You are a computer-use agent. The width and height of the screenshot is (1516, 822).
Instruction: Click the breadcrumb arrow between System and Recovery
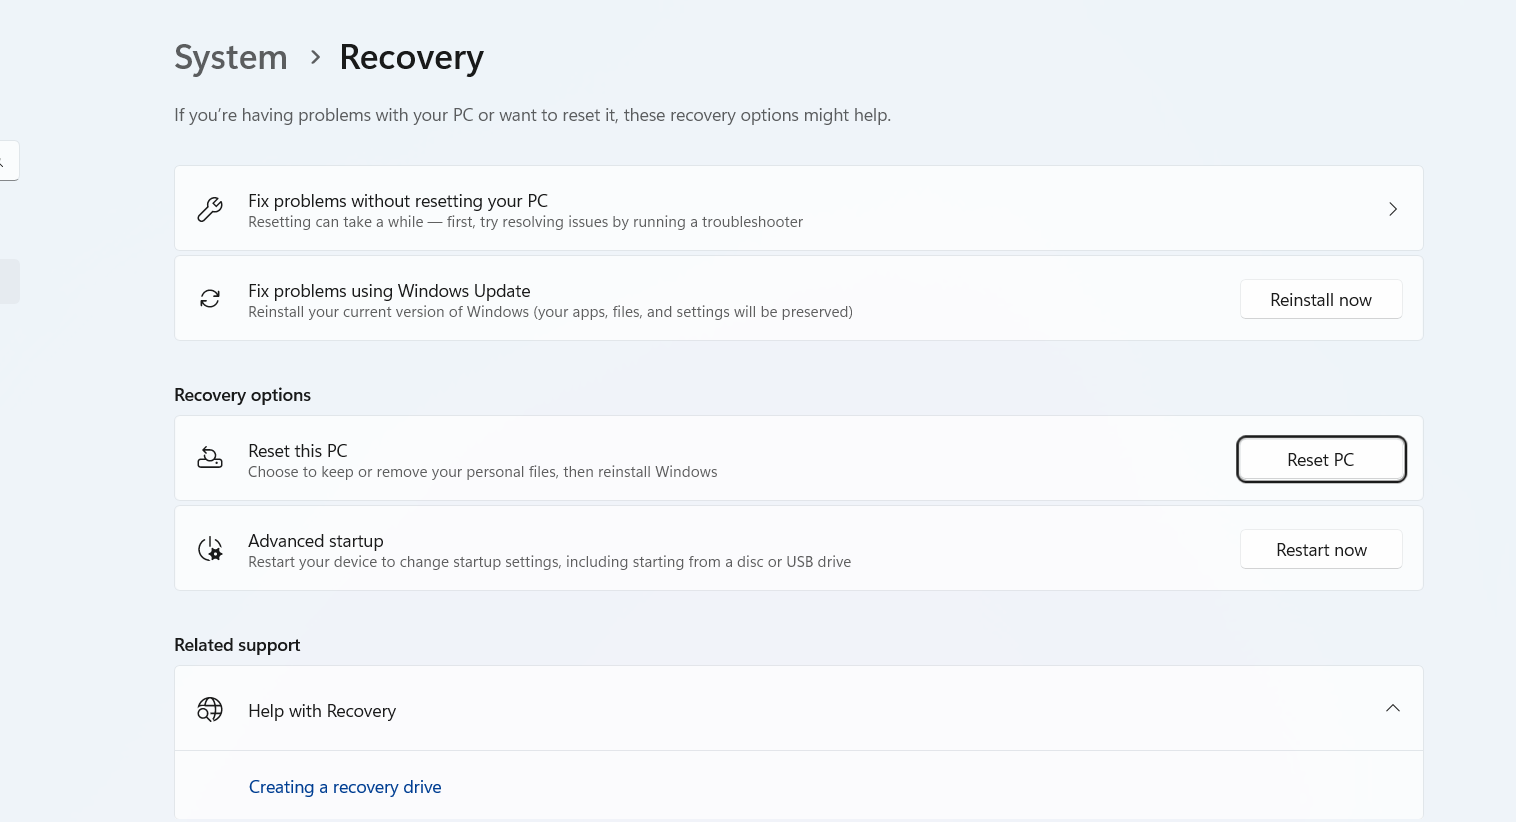click(315, 57)
